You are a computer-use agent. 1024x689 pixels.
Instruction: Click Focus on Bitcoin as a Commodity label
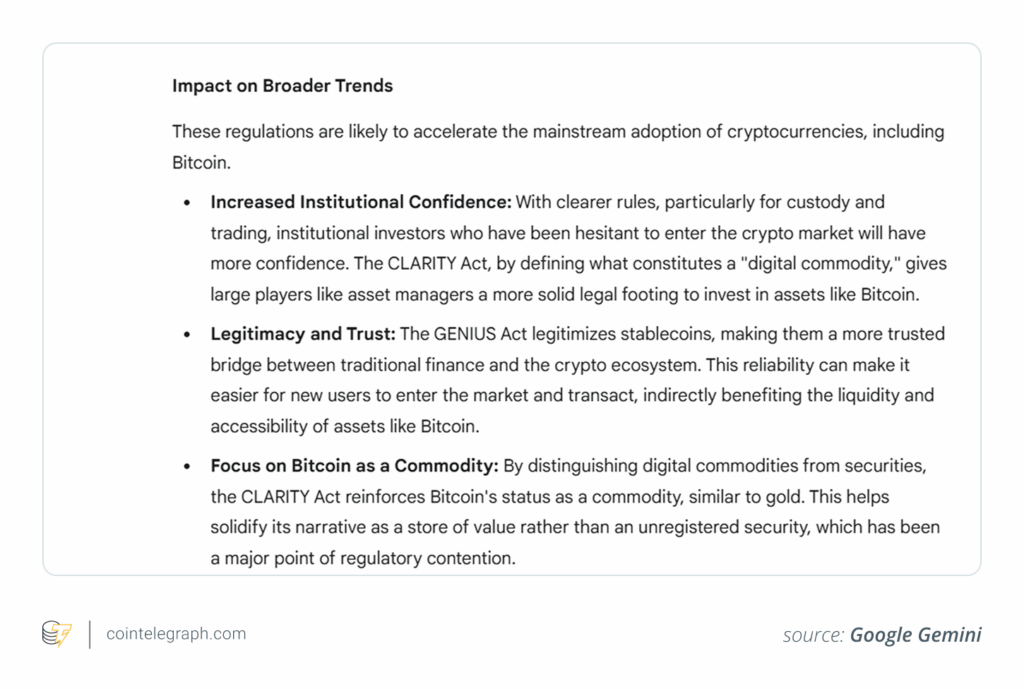click(354, 466)
